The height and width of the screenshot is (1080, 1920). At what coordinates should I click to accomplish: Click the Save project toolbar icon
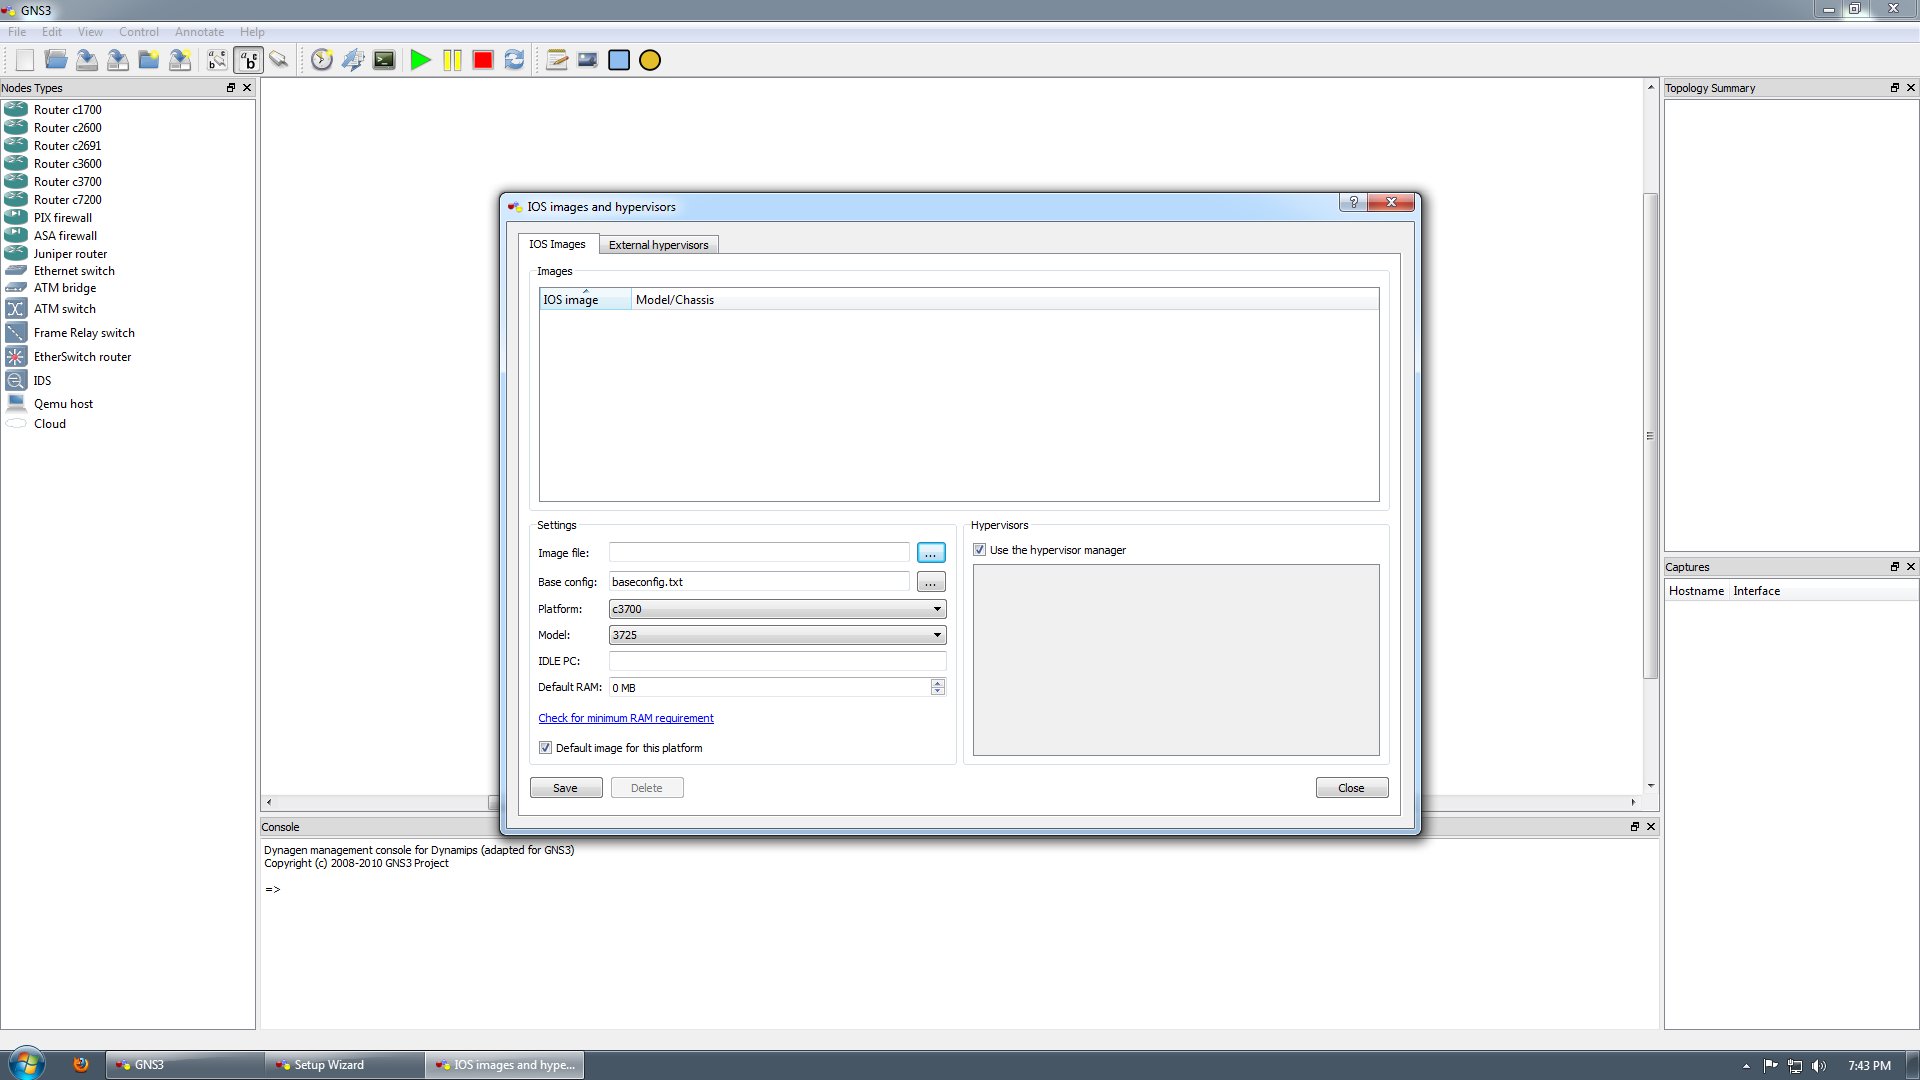tap(87, 60)
